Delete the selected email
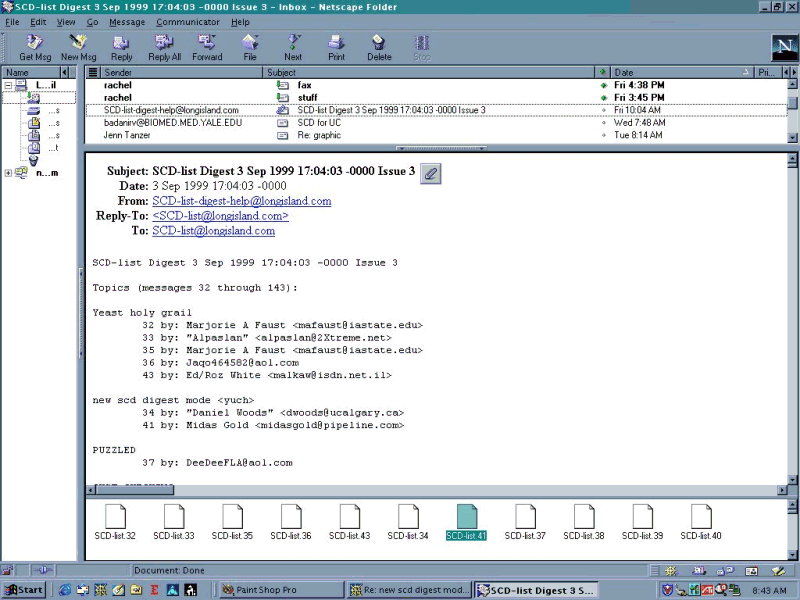 [x=379, y=47]
